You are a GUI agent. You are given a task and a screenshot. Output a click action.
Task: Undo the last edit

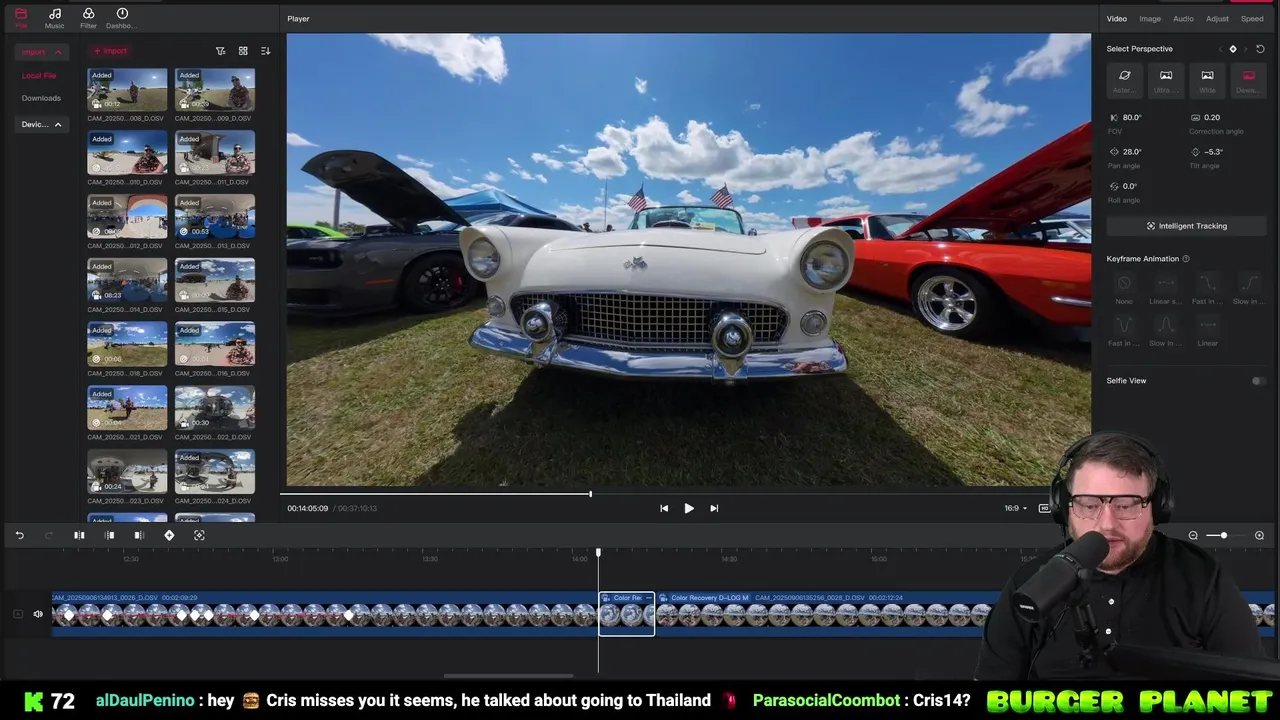(19, 535)
